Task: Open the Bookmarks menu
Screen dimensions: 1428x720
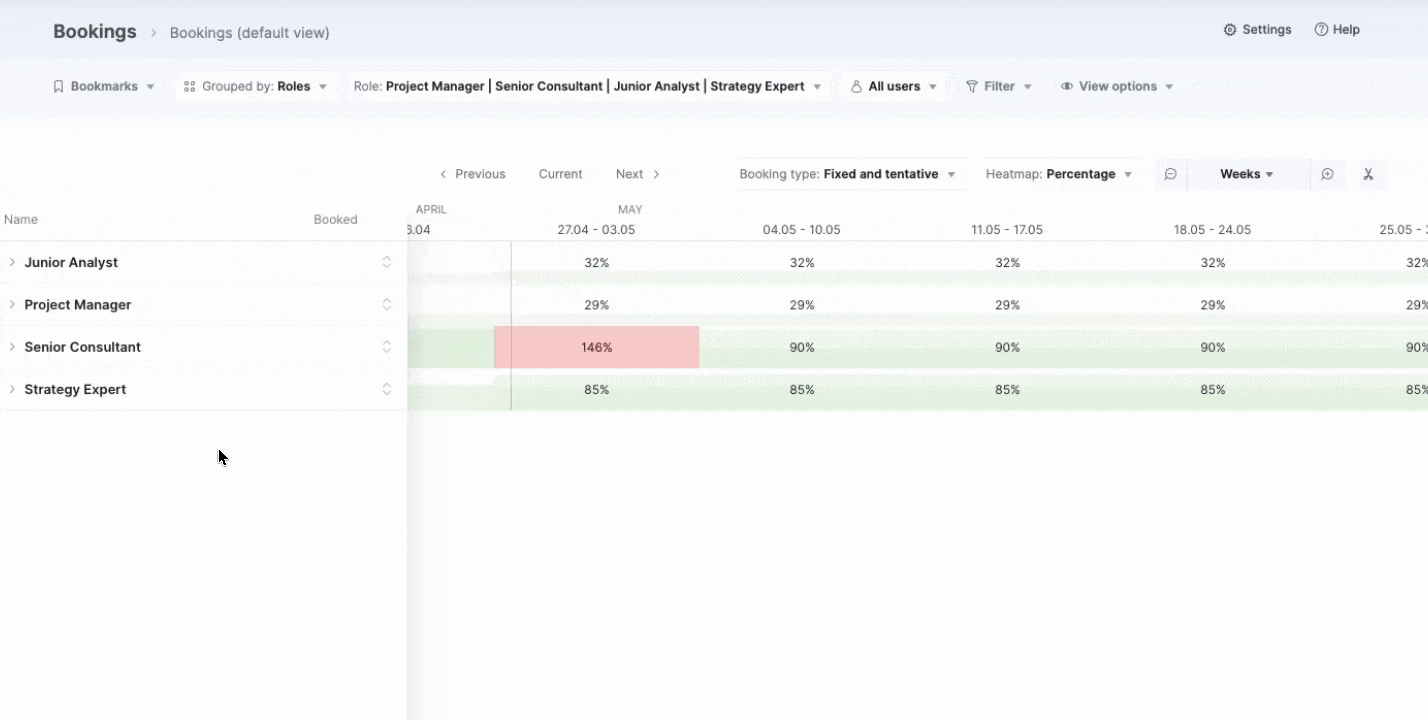Action: coord(103,87)
